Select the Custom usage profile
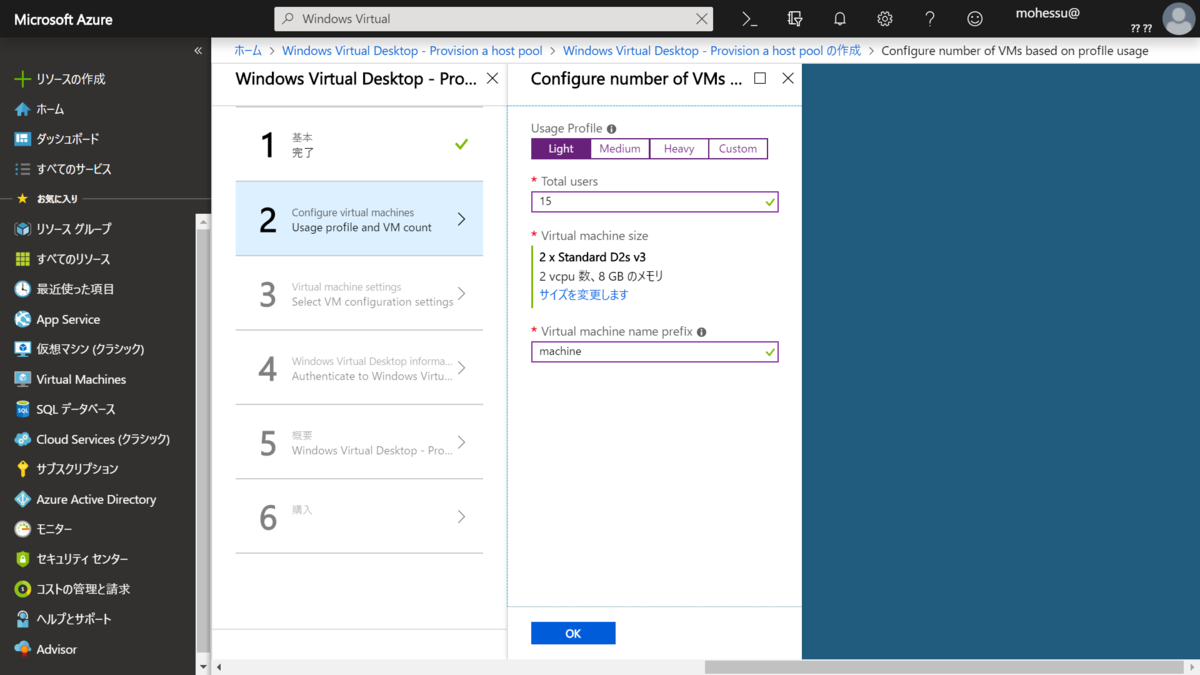1200x675 pixels. coord(738,149)
